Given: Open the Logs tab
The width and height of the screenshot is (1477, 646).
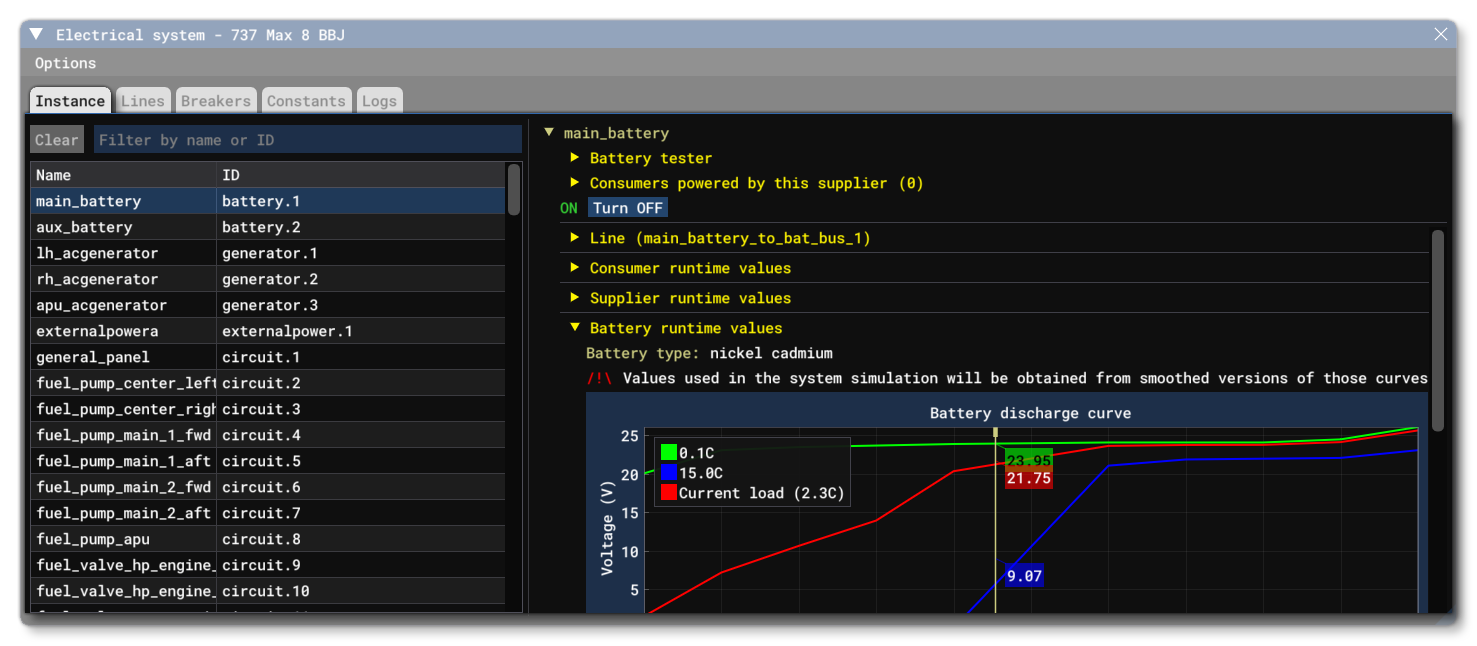Looking at the screenshot, I should click(379, 100).
